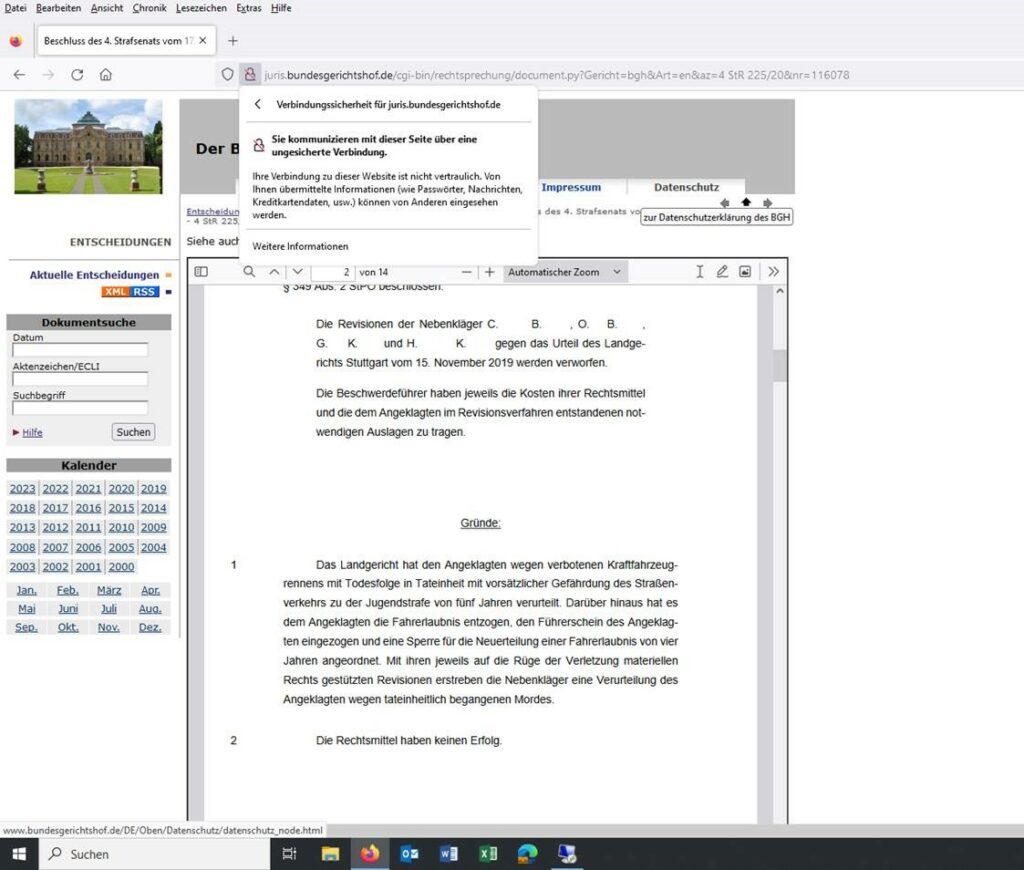The width and height of the screenshot is (1024, 870).
Task: Reload the page with the refresh icon
Action: 77,75
